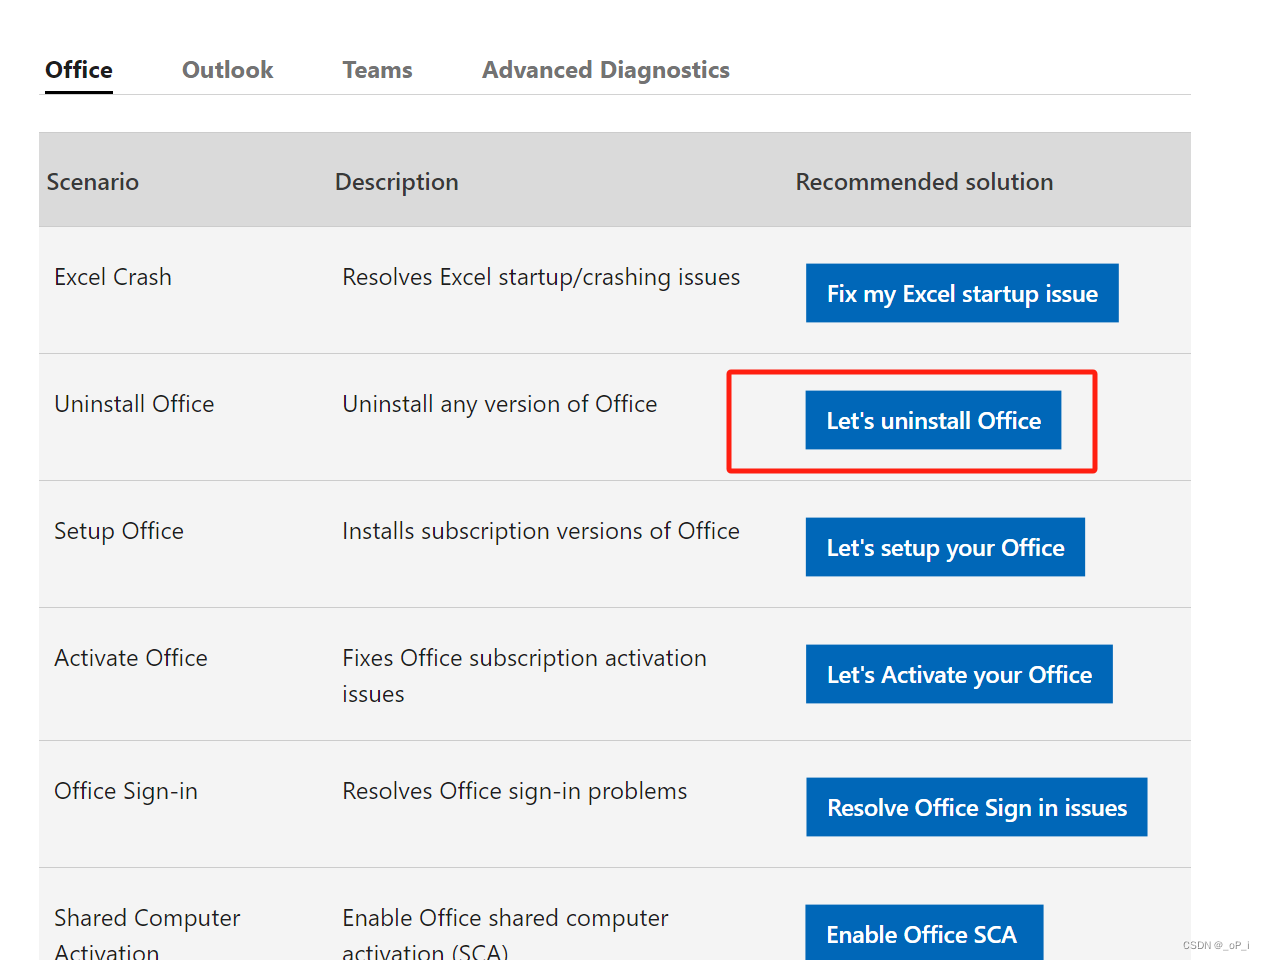Switch to the Office tab
The height and width of the screenshot is (960, 1264).
[x=79, y=70]
